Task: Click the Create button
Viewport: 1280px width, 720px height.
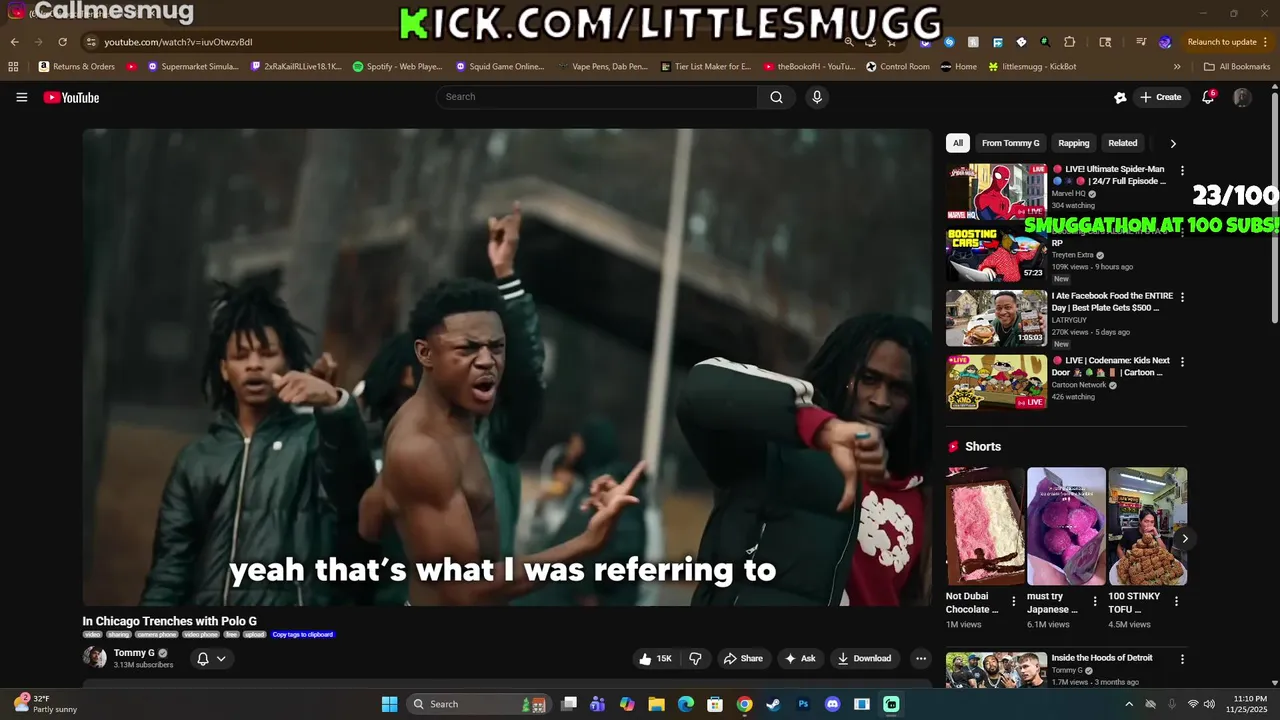Action: coord(1161,97)
